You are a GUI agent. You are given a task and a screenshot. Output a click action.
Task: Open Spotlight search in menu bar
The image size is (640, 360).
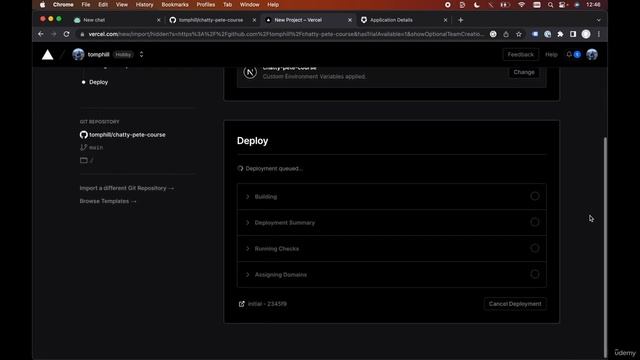(550, 4)
